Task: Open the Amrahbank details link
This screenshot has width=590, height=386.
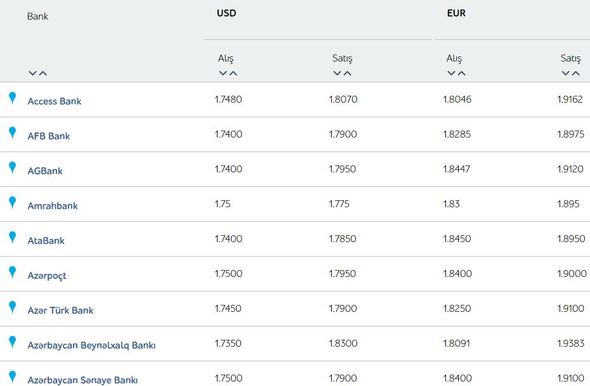Action: 53,206
